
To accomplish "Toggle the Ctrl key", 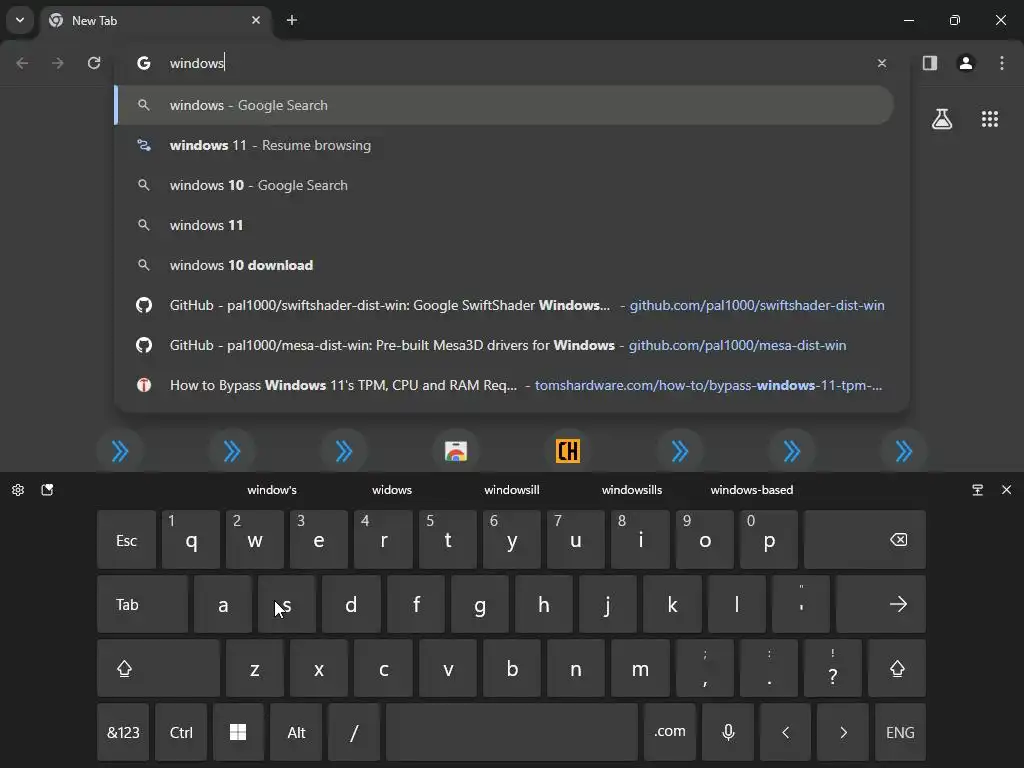I will point(182,732).
